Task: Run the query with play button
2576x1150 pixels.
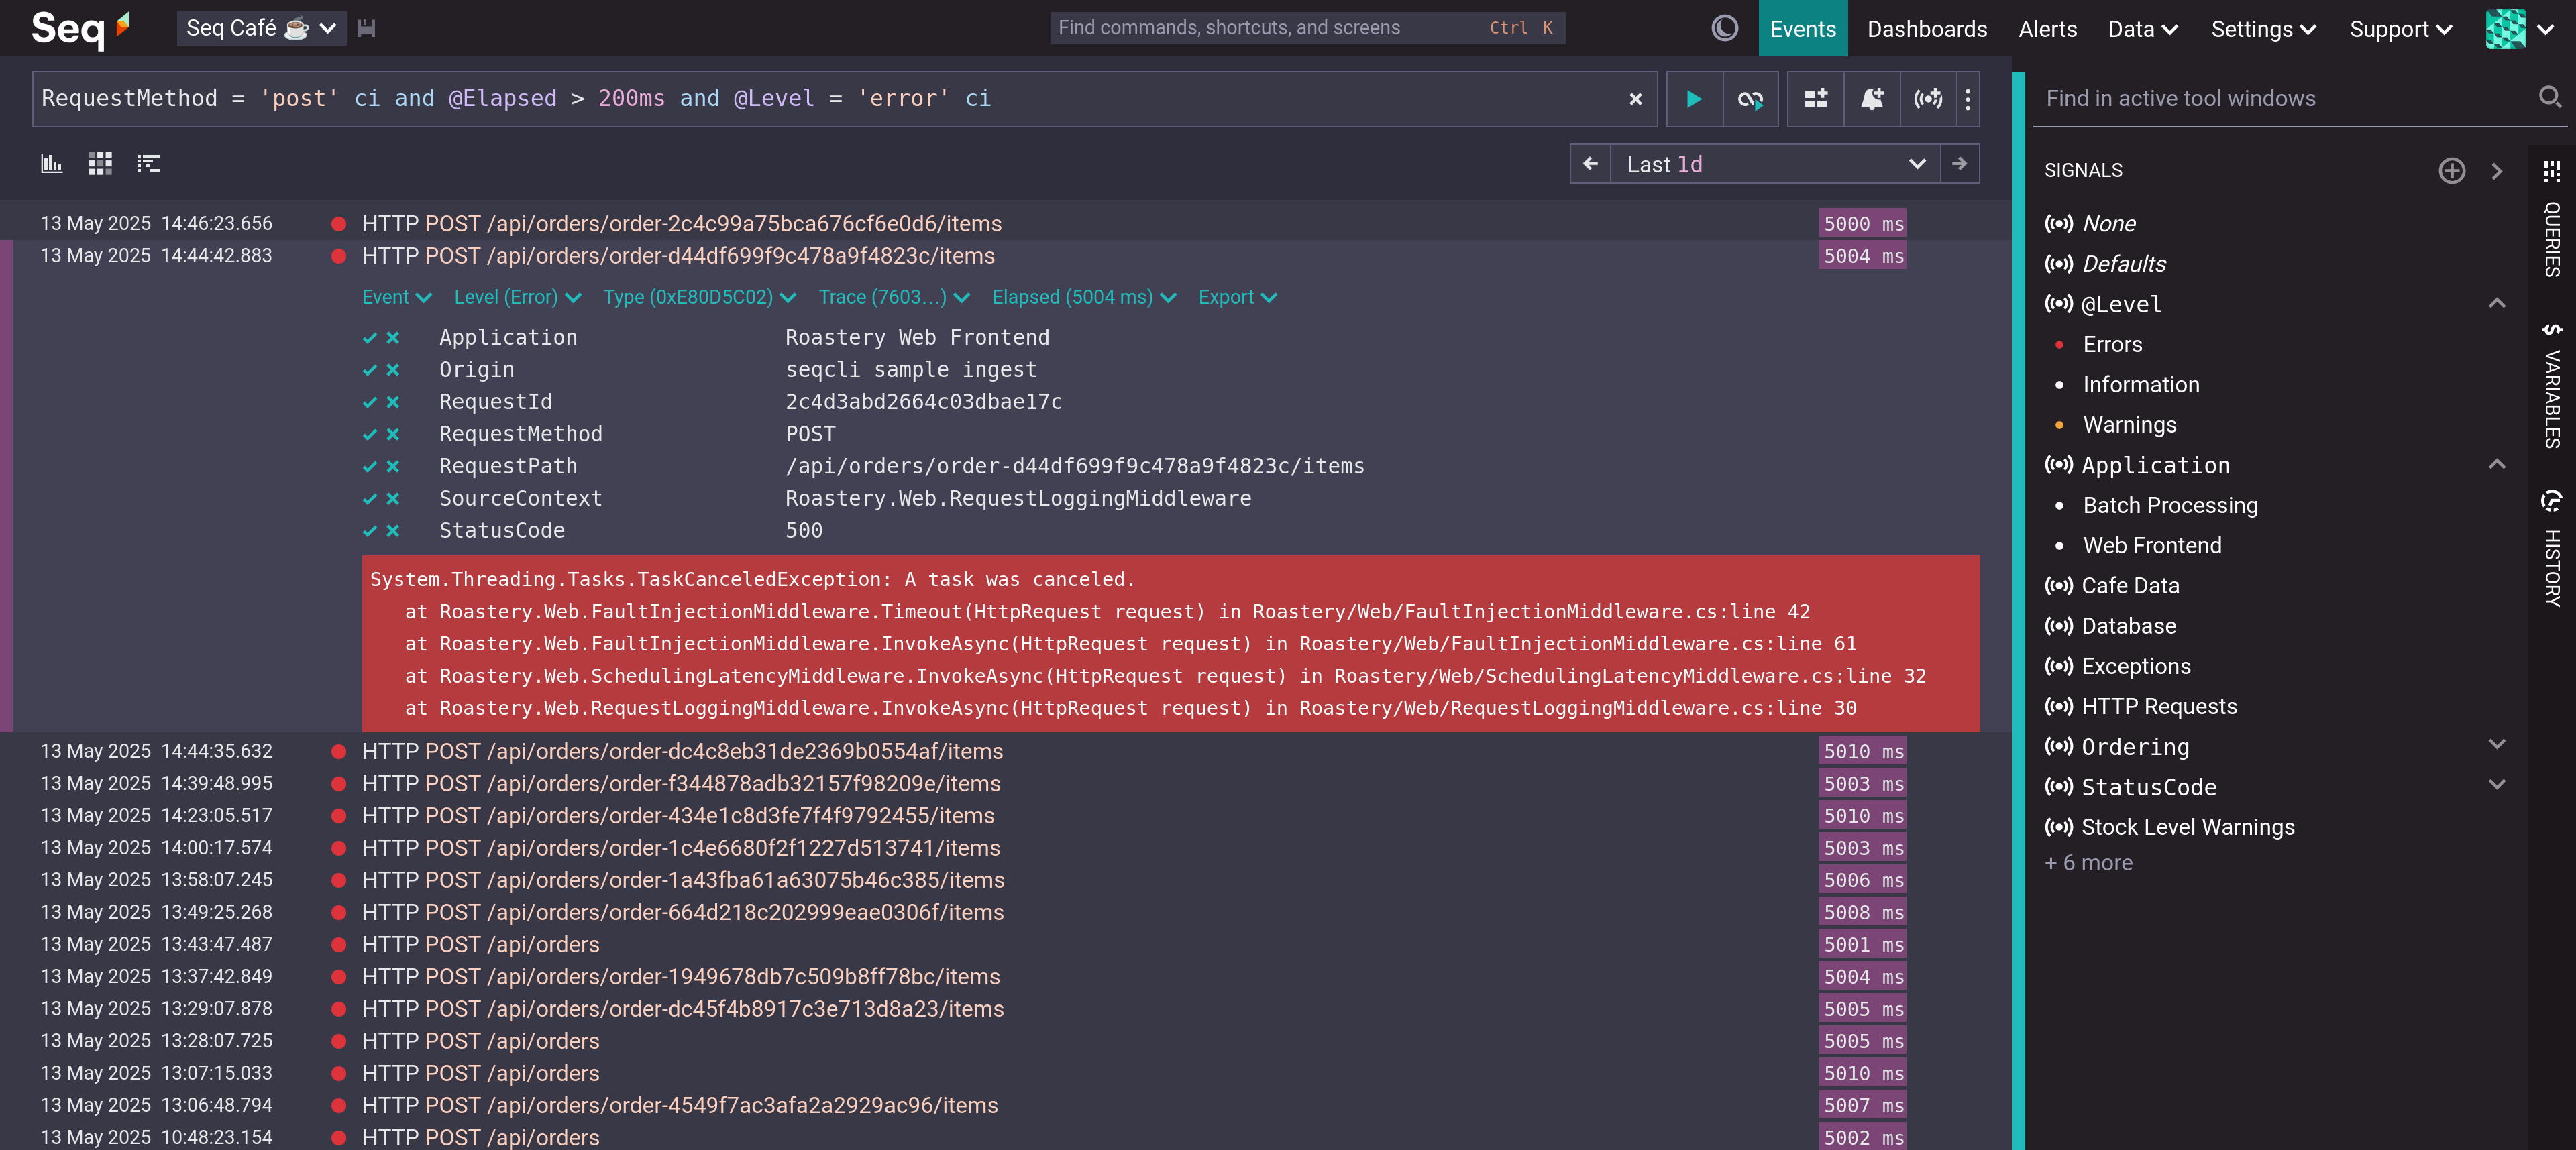Action: [1693, 99]
